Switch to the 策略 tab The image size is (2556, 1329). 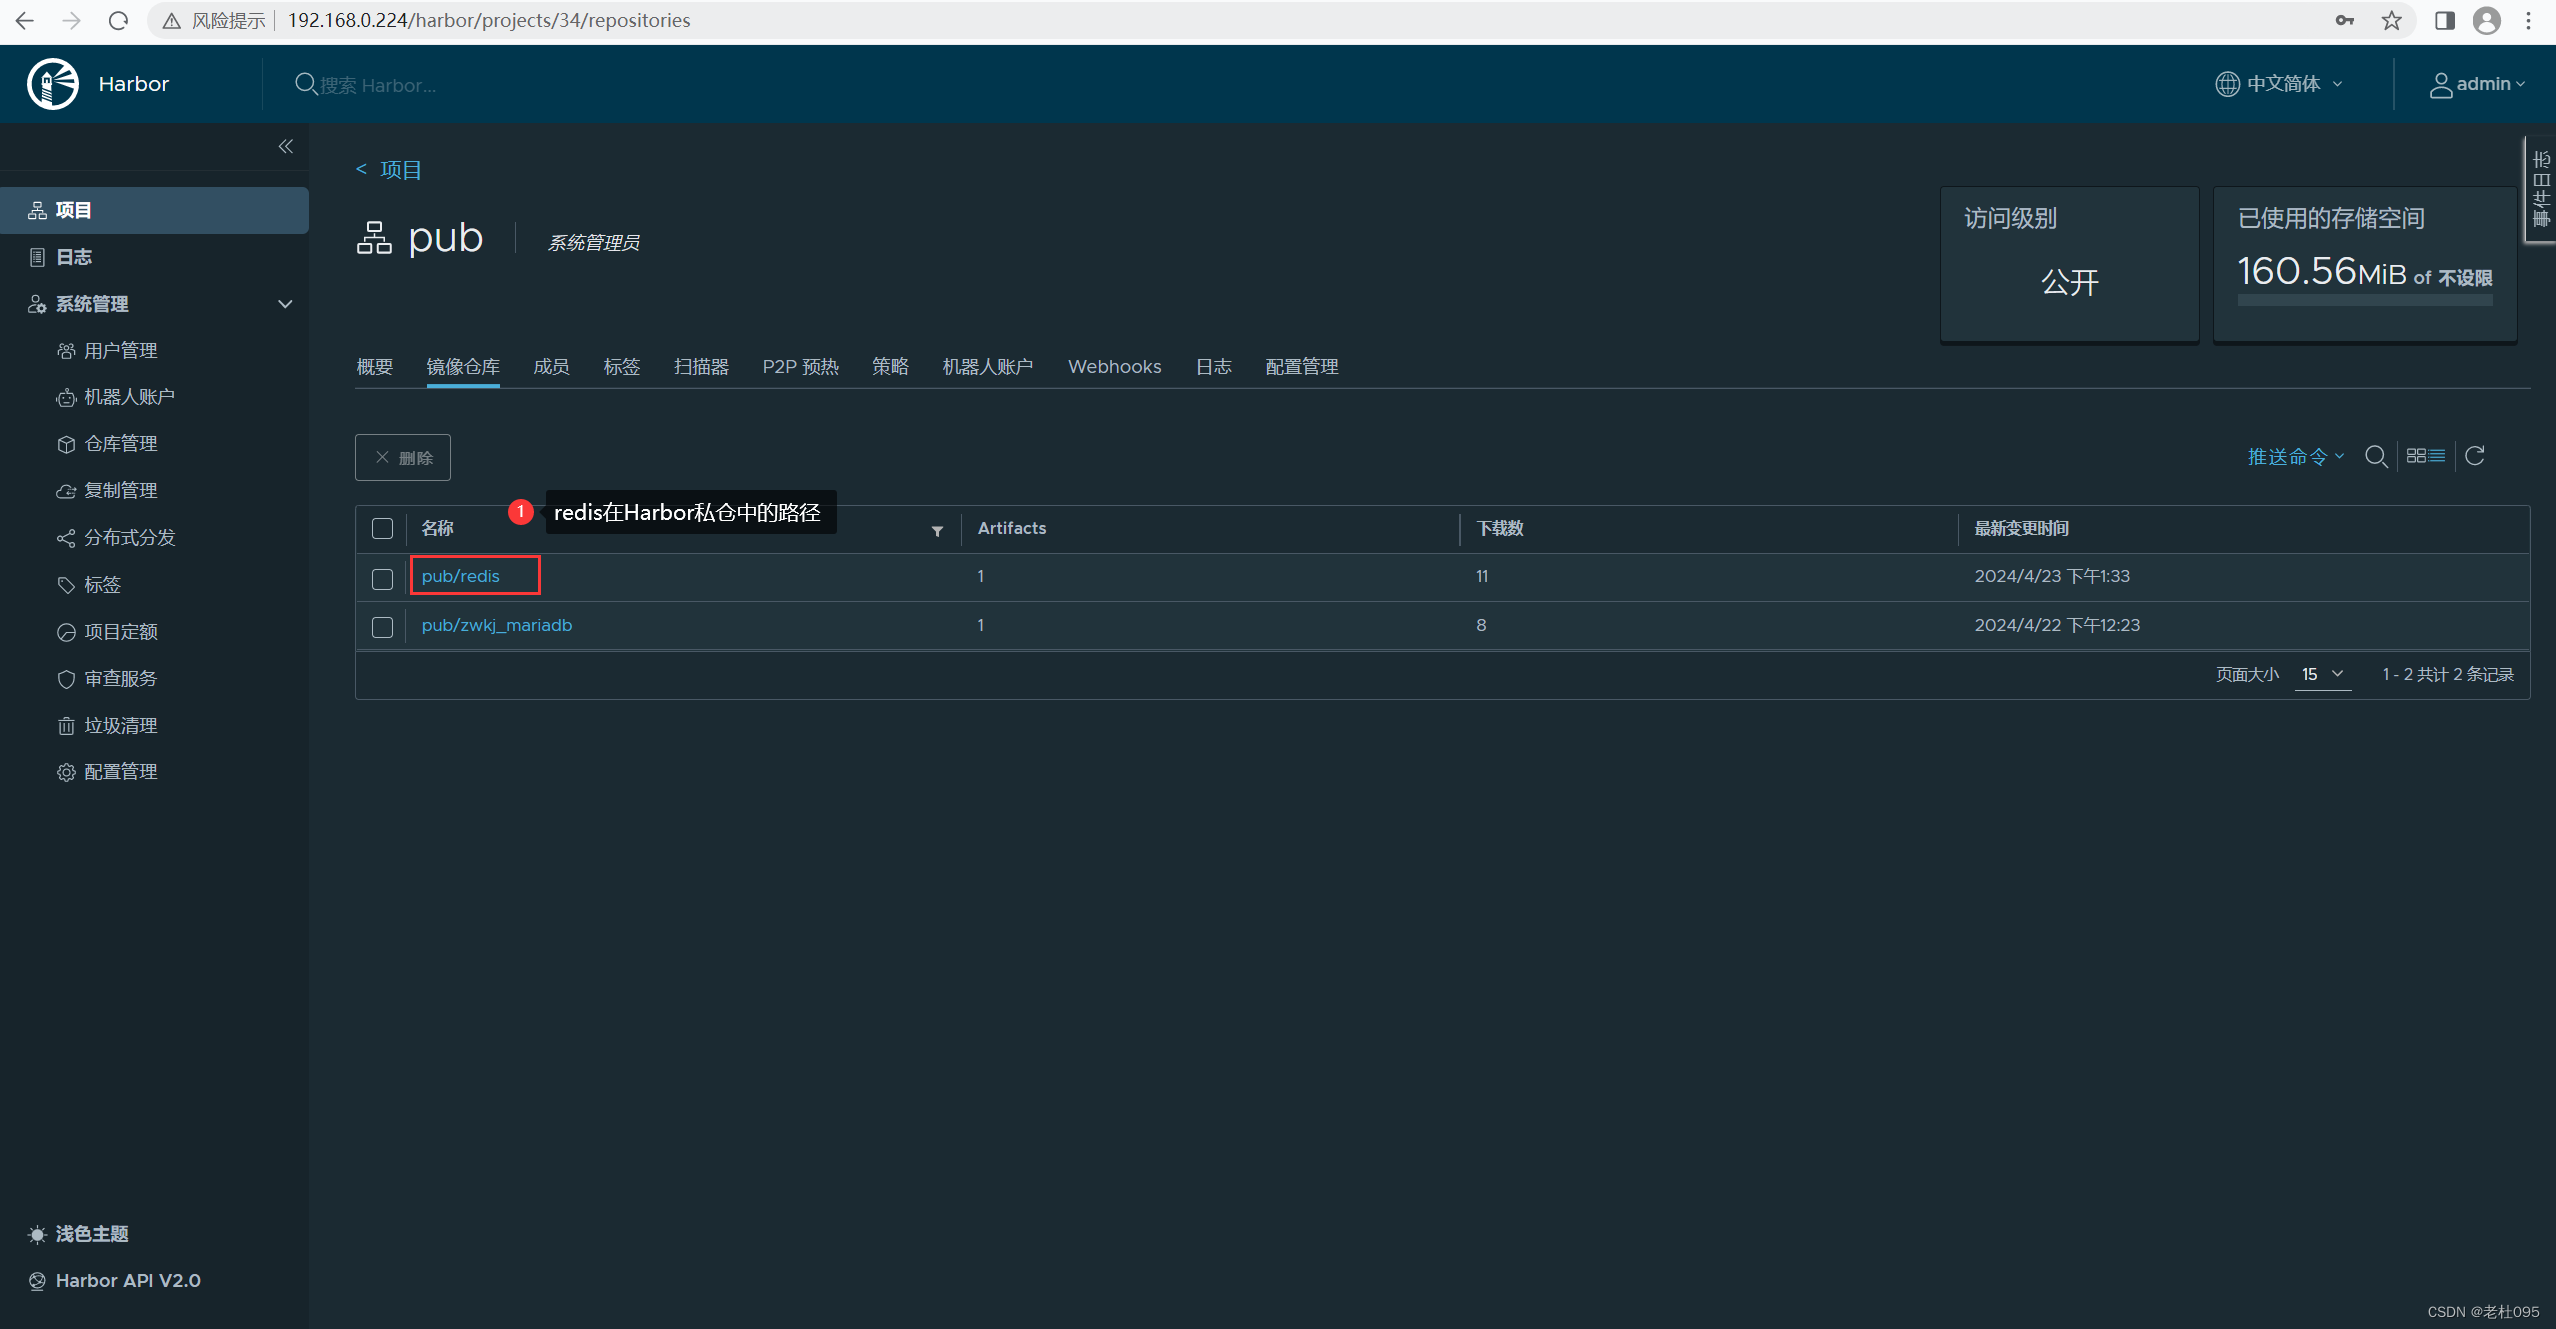click(890, 367)
